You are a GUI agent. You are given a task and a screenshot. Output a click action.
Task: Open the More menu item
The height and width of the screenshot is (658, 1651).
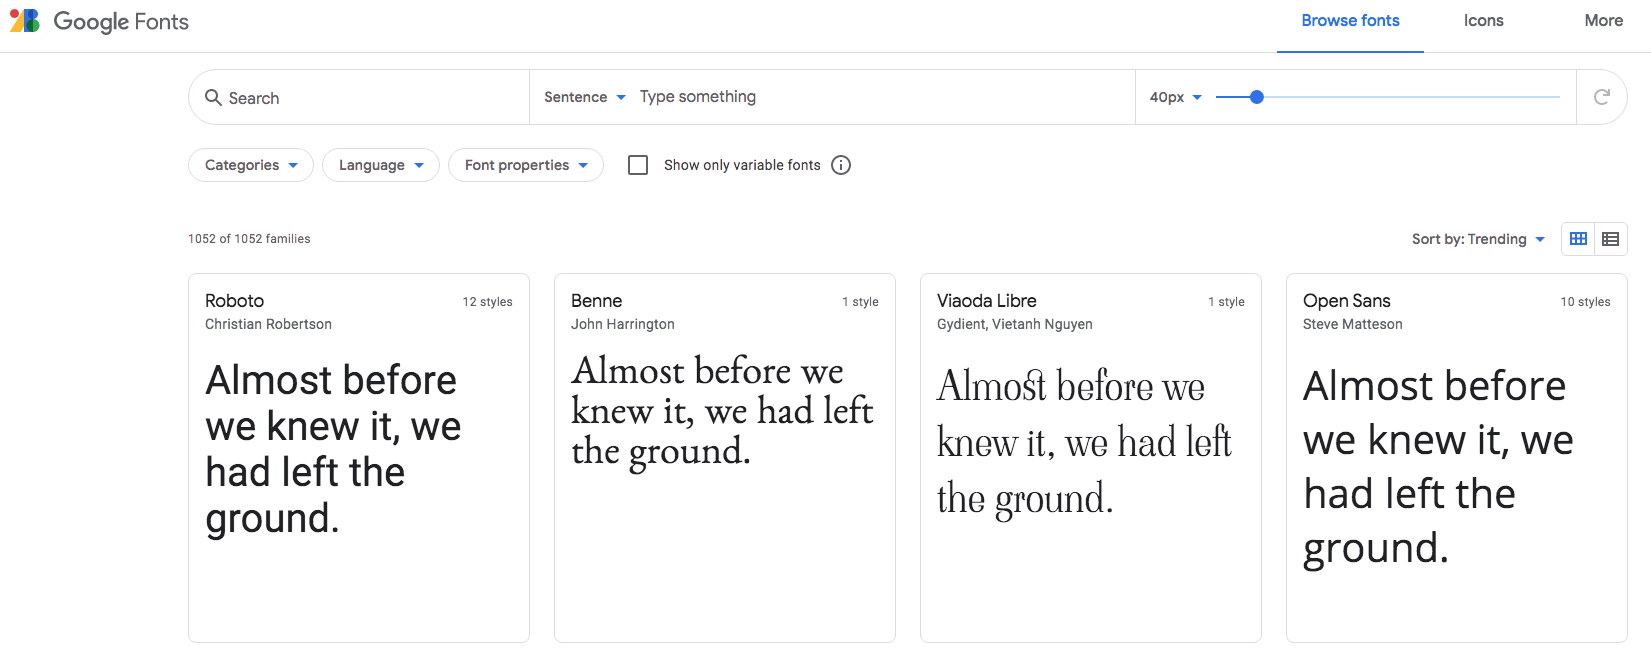[x=1603, y=21]
